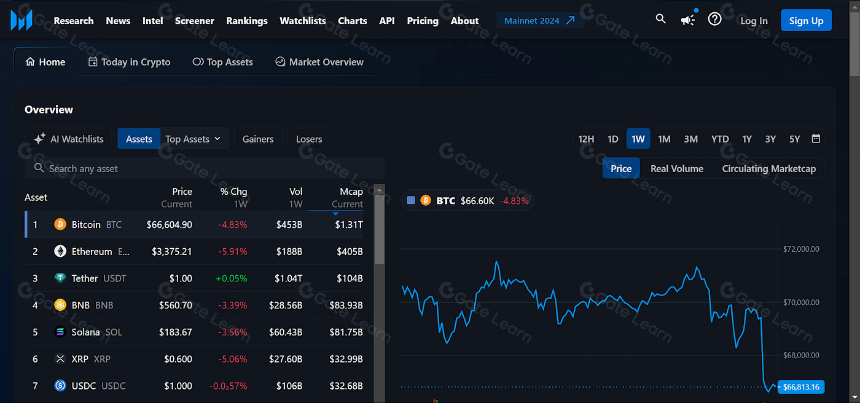Click the Market Overview gauge icon
The height and width of the screenshot is (403, 860).
click(x=280, y=62)
